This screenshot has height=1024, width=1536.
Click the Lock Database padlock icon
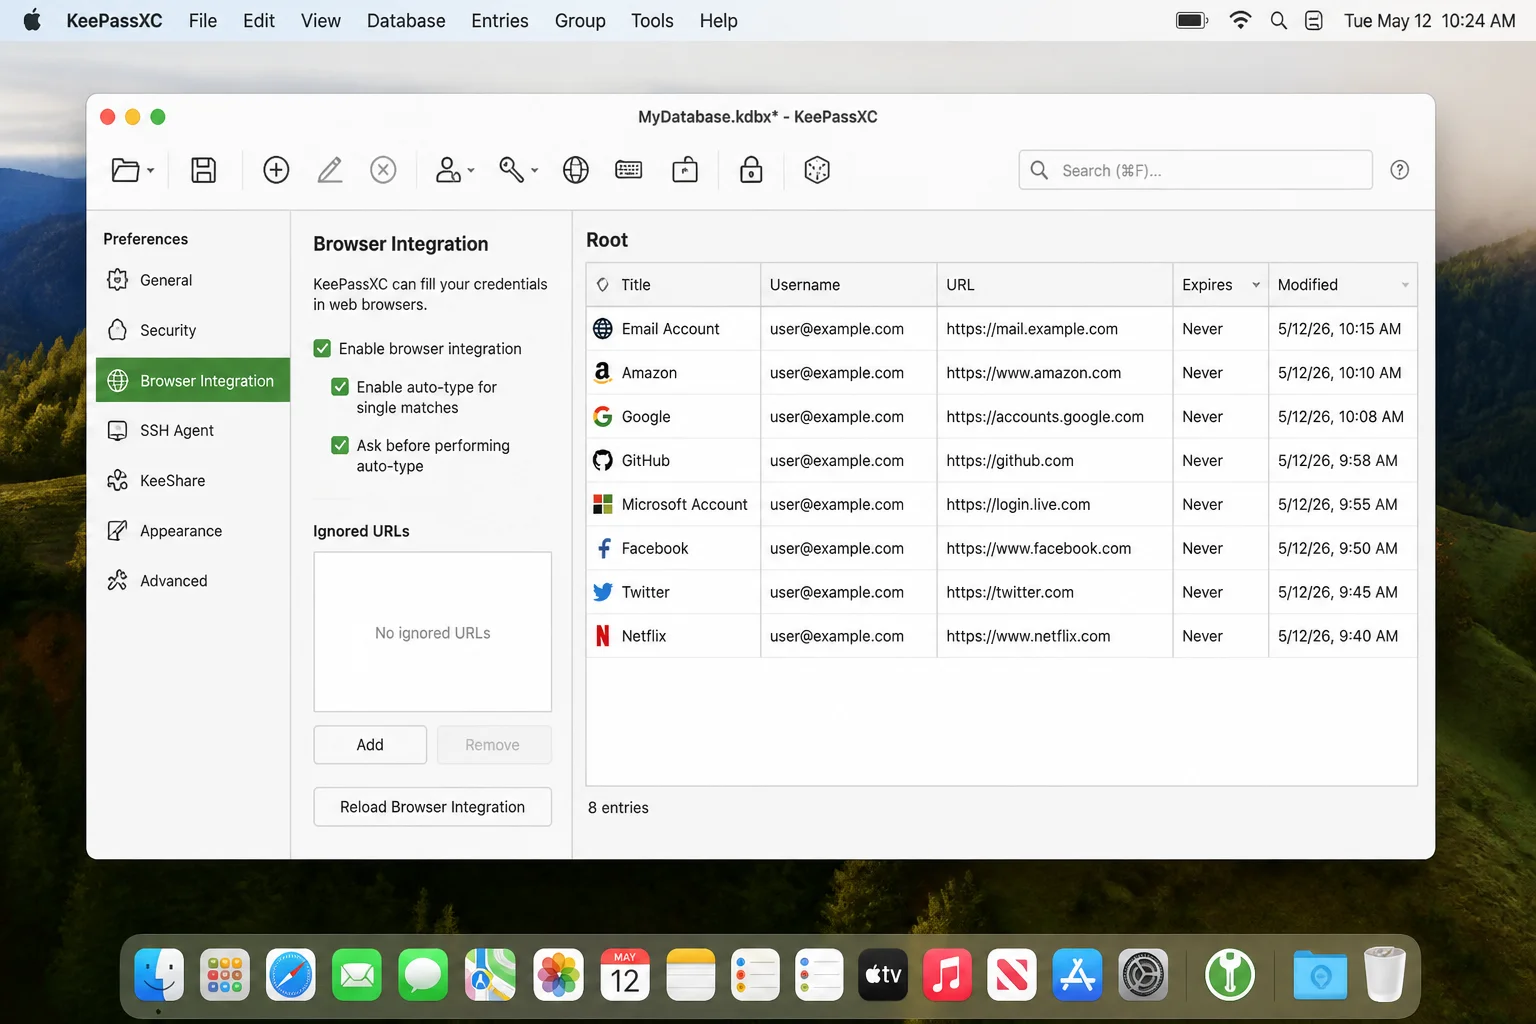pos(751,170)
